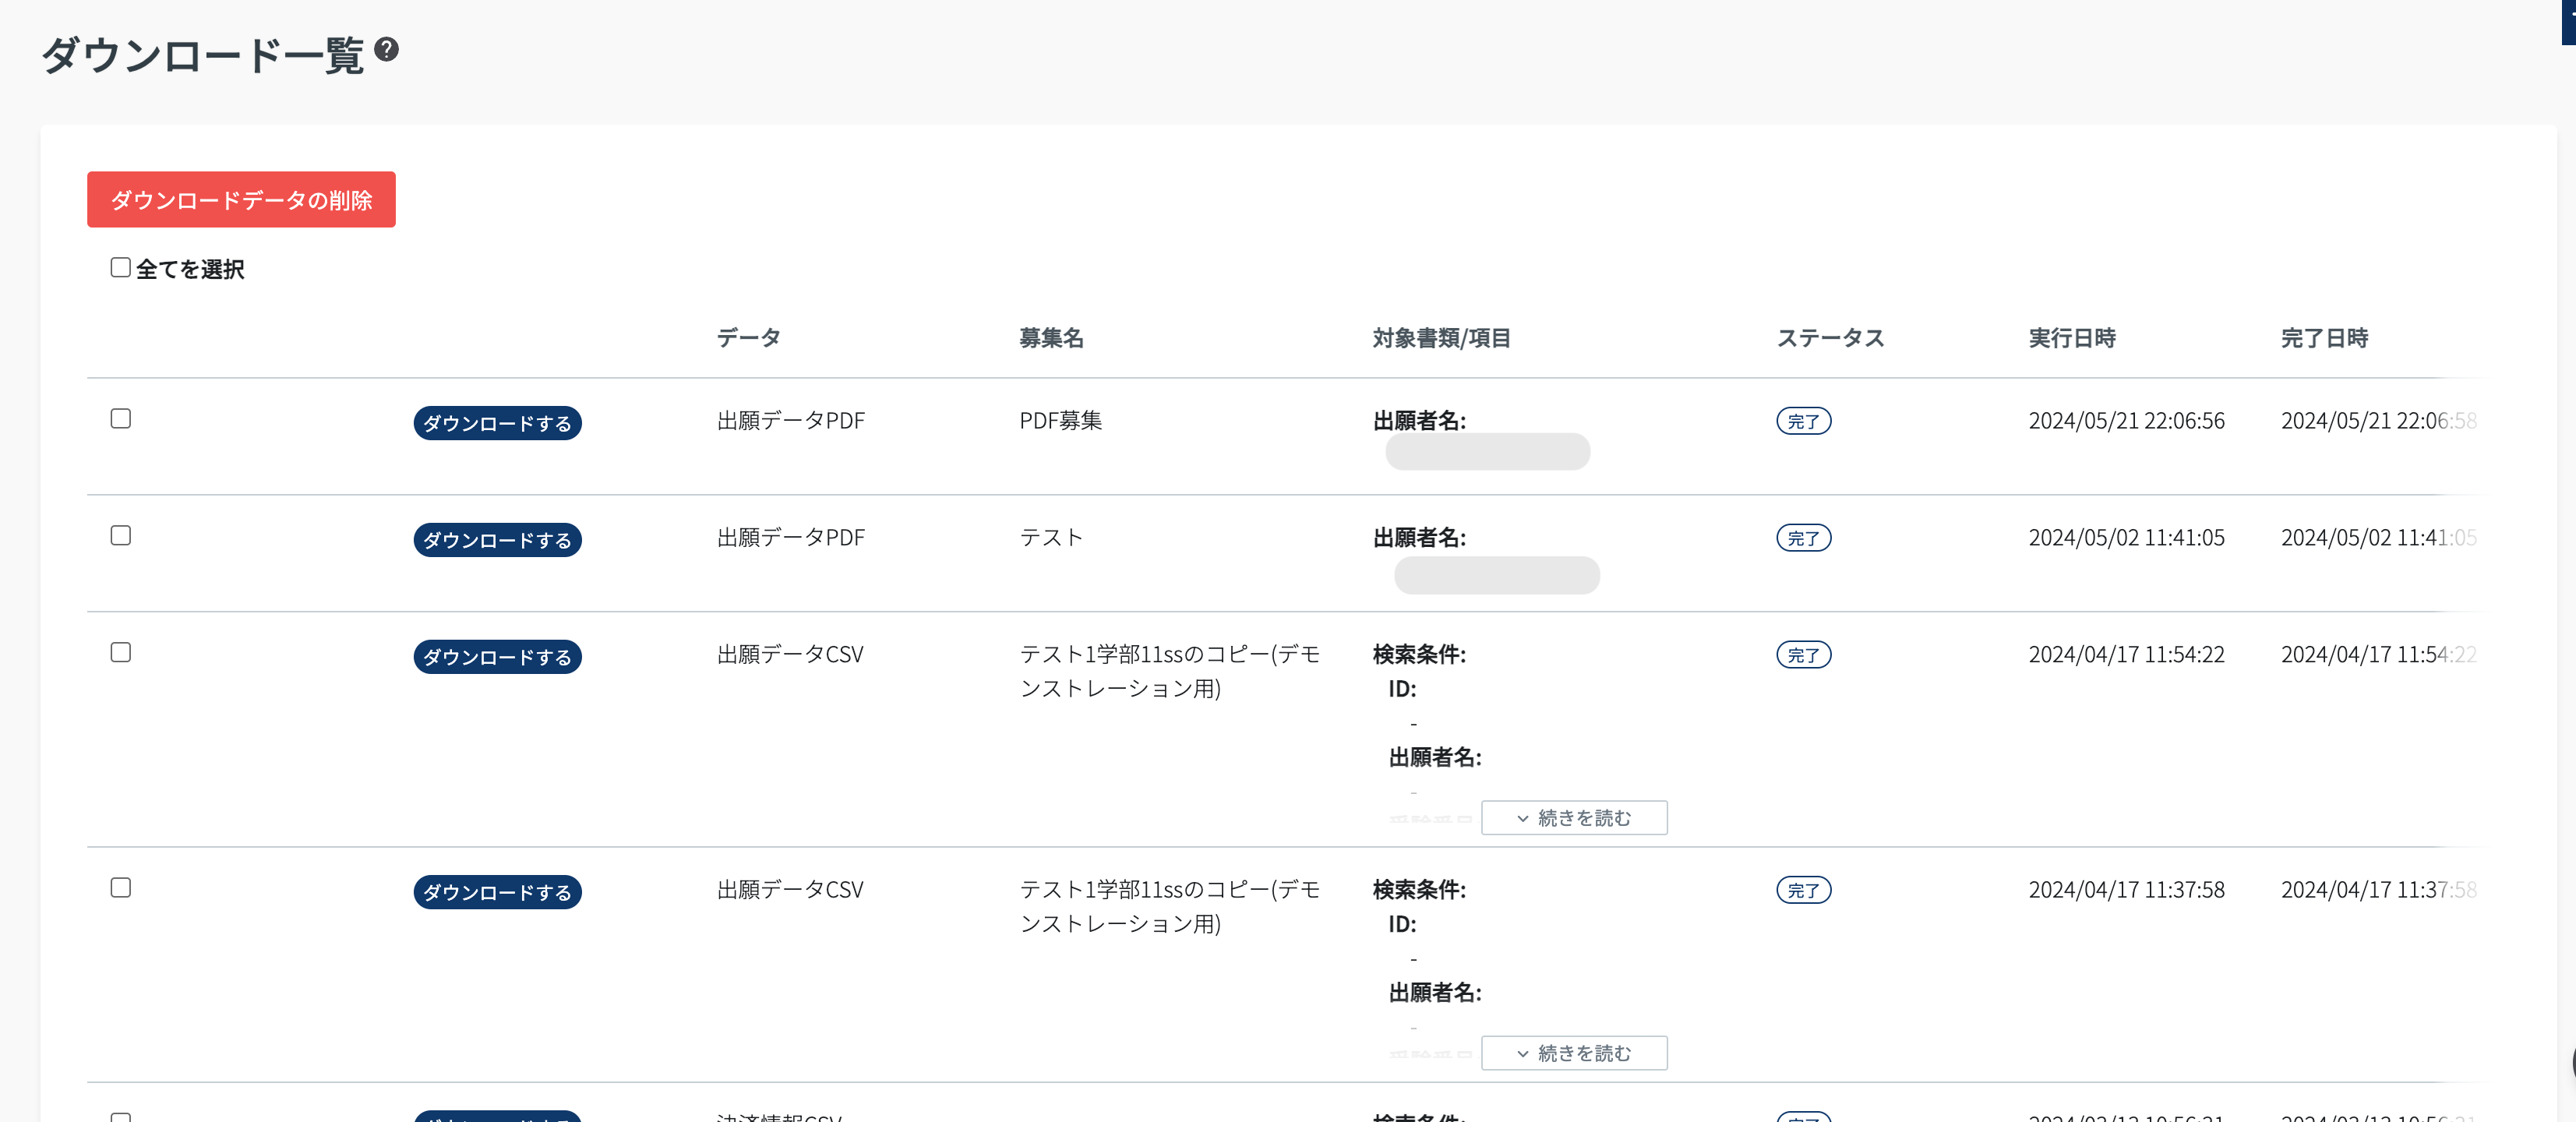
Task: Expand 続きを読む in the 11:37:58 row
Action: pos(1573,1053)
